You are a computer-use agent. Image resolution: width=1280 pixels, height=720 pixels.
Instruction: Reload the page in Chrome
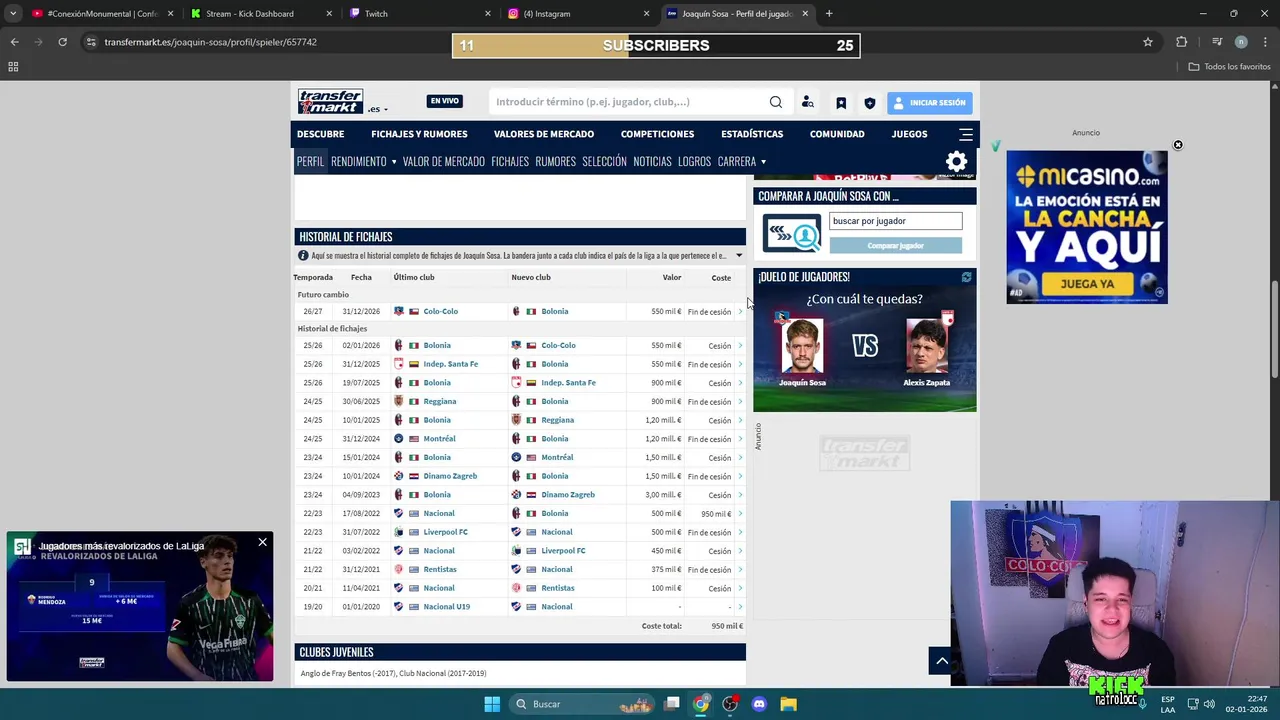62,42
